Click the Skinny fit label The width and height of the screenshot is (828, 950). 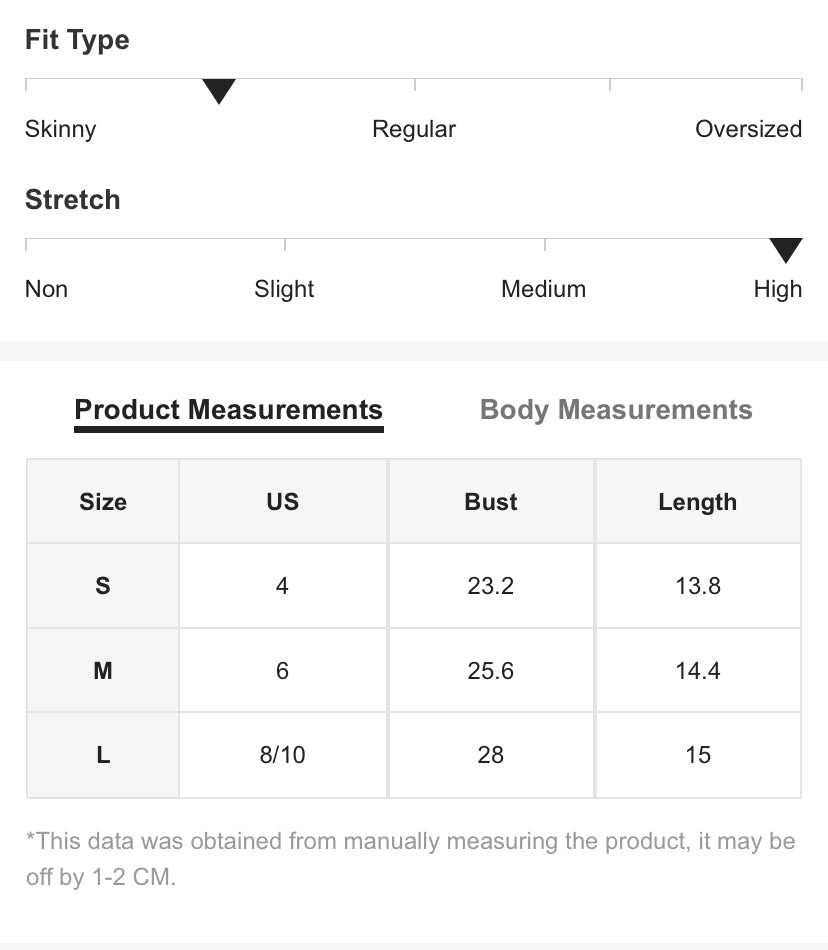coord(61,129)
